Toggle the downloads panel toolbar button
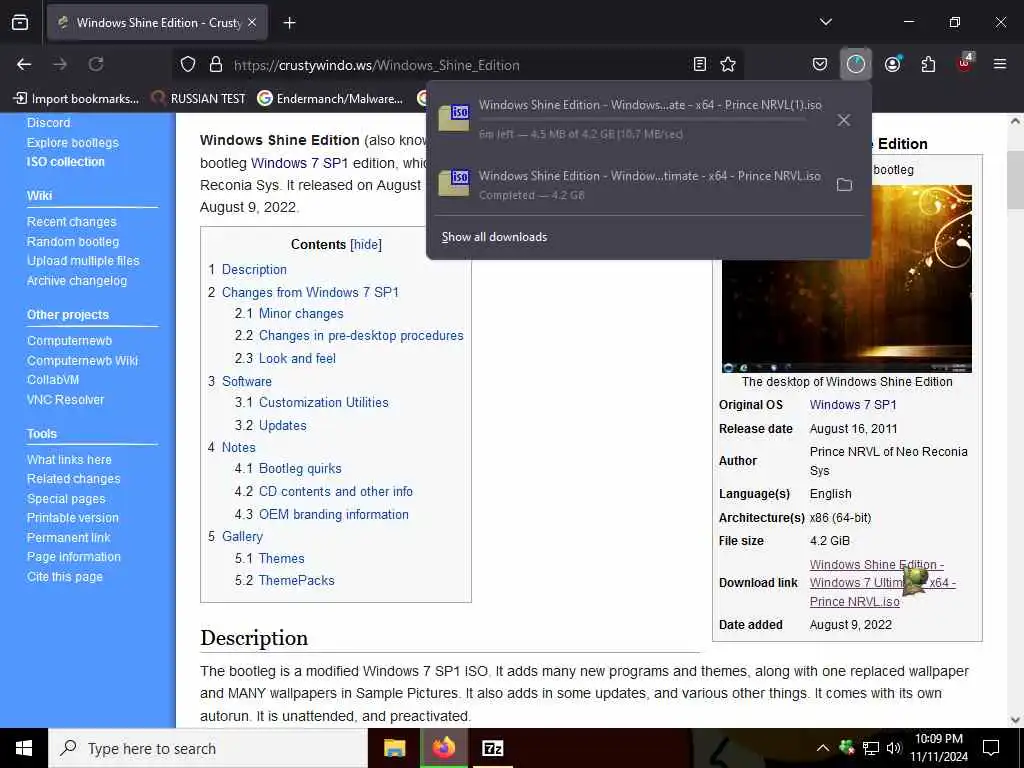The height and width of the screenshot is (768, 1024). click(856, 64)
